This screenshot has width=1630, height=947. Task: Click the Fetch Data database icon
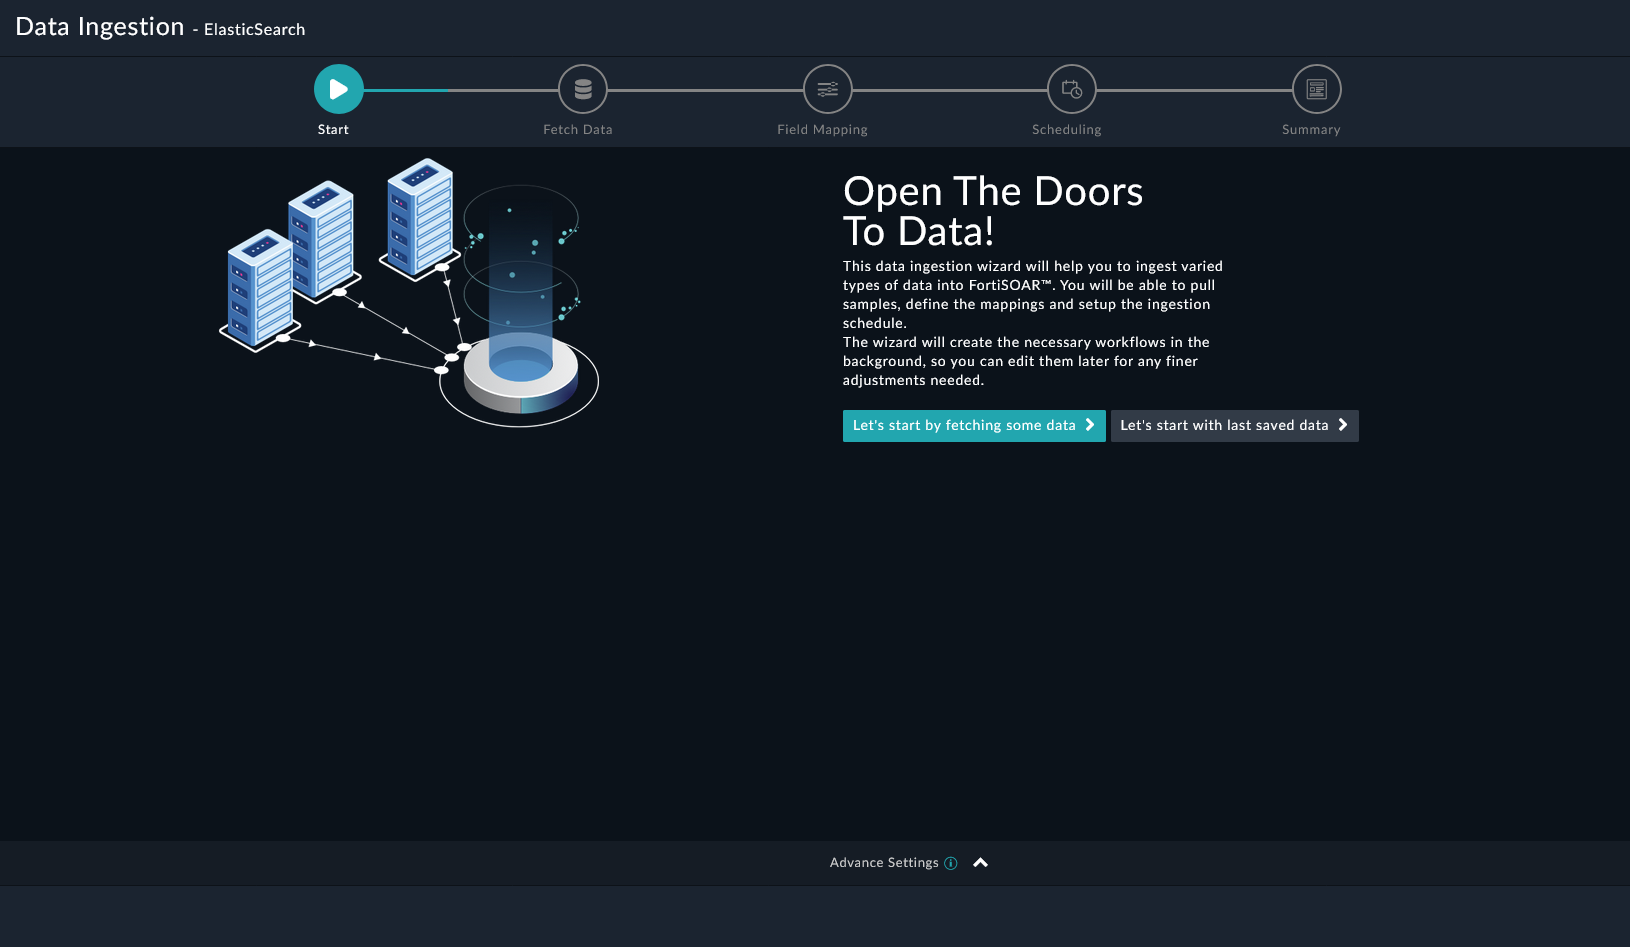pos(583,90)
